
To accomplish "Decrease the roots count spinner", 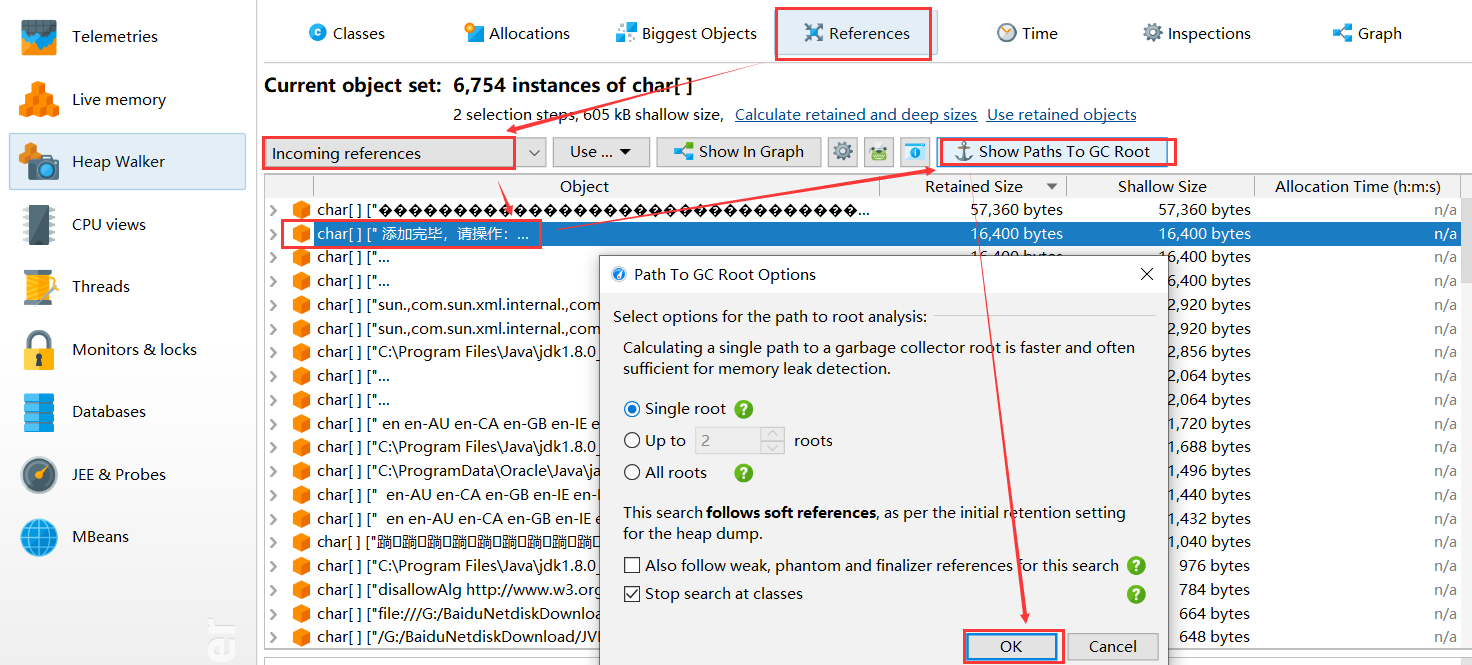I will pyautogui.click(x=772, y=447).
